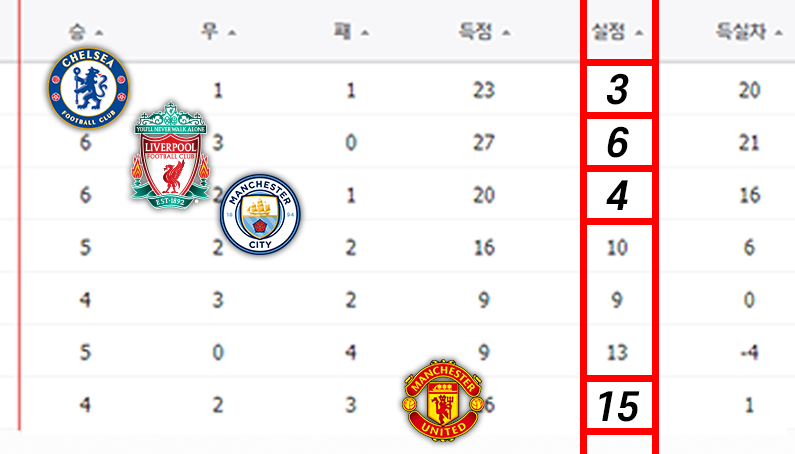Click the 실점 value 13
Screen dimensions: 795x454
617,352
